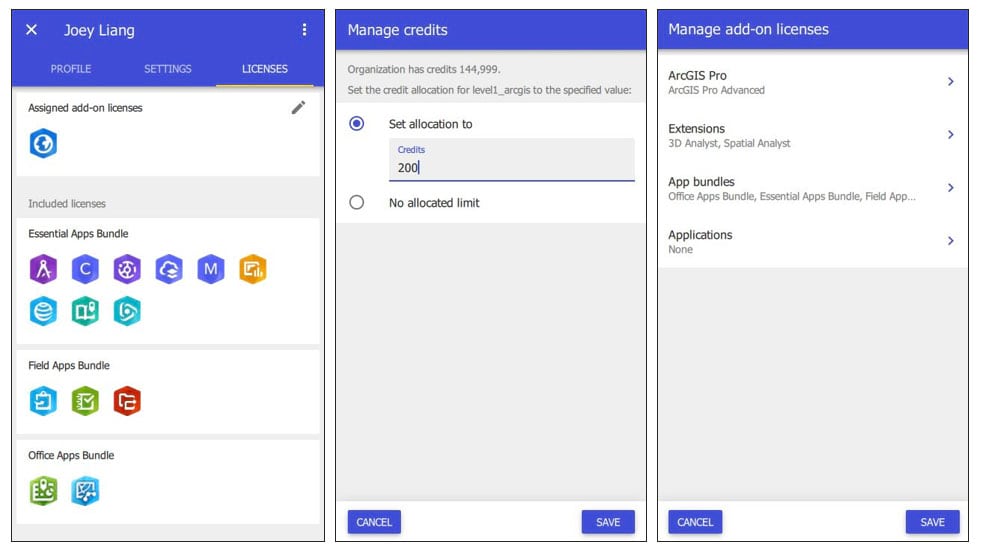Select the orange Dashboards icon
Image resolution: width=981 pixels, height=550 pixels.
pyautogui.click(x=253, y=269)
